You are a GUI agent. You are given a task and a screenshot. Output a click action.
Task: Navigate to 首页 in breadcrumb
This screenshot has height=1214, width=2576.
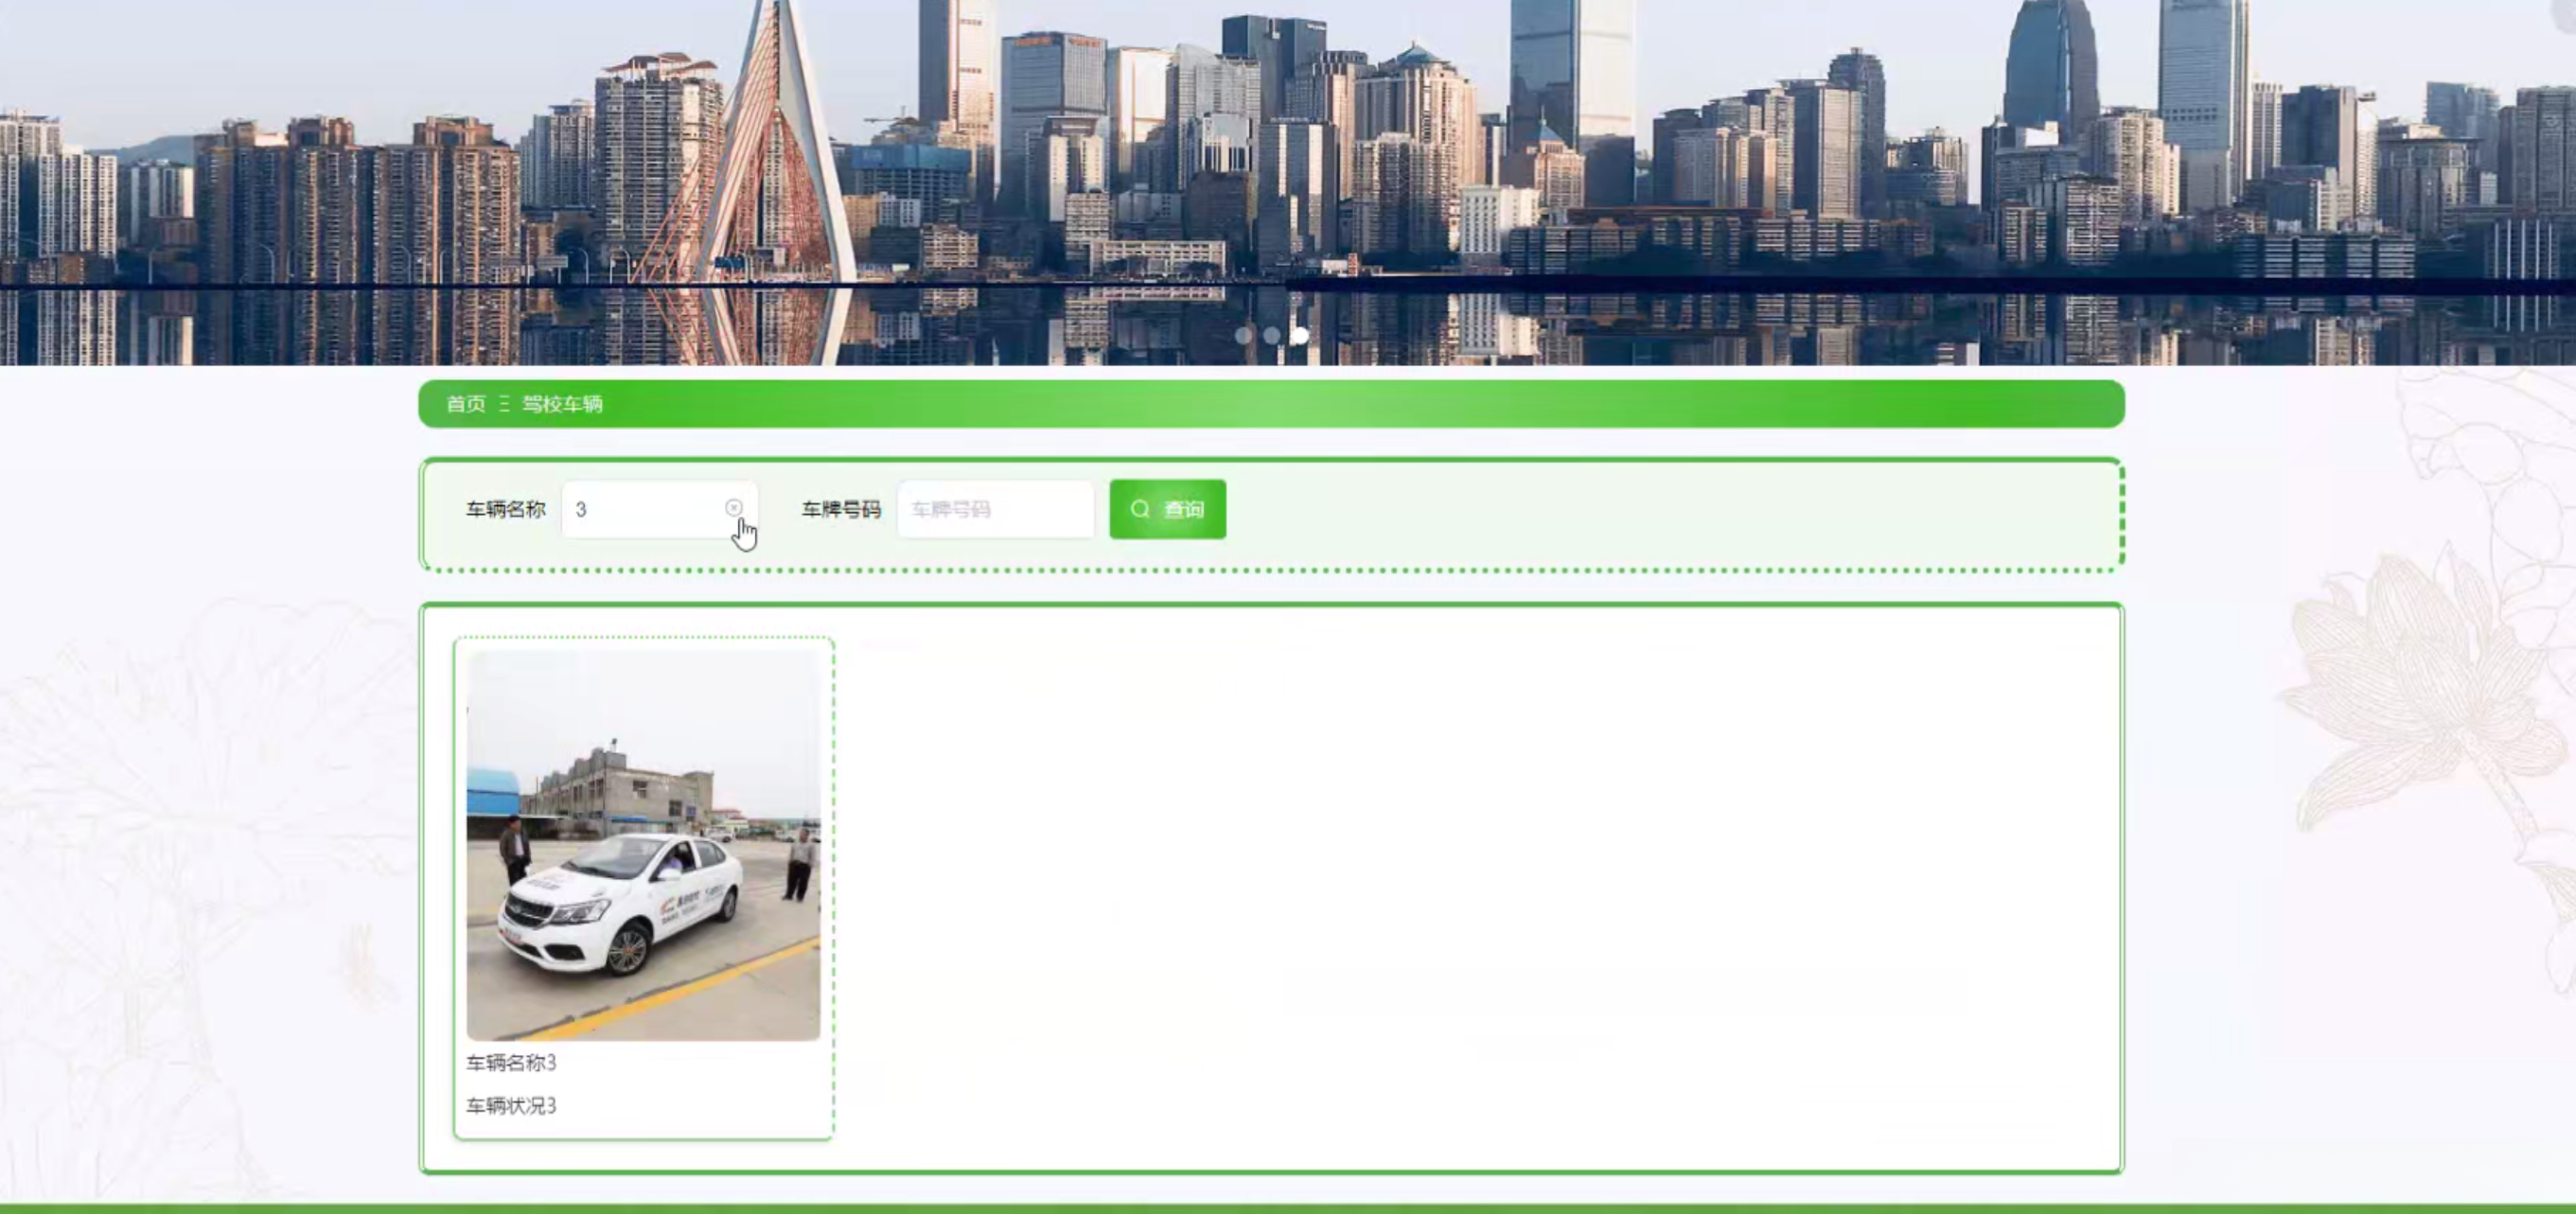pyautogui.click(x=465, y=404)
